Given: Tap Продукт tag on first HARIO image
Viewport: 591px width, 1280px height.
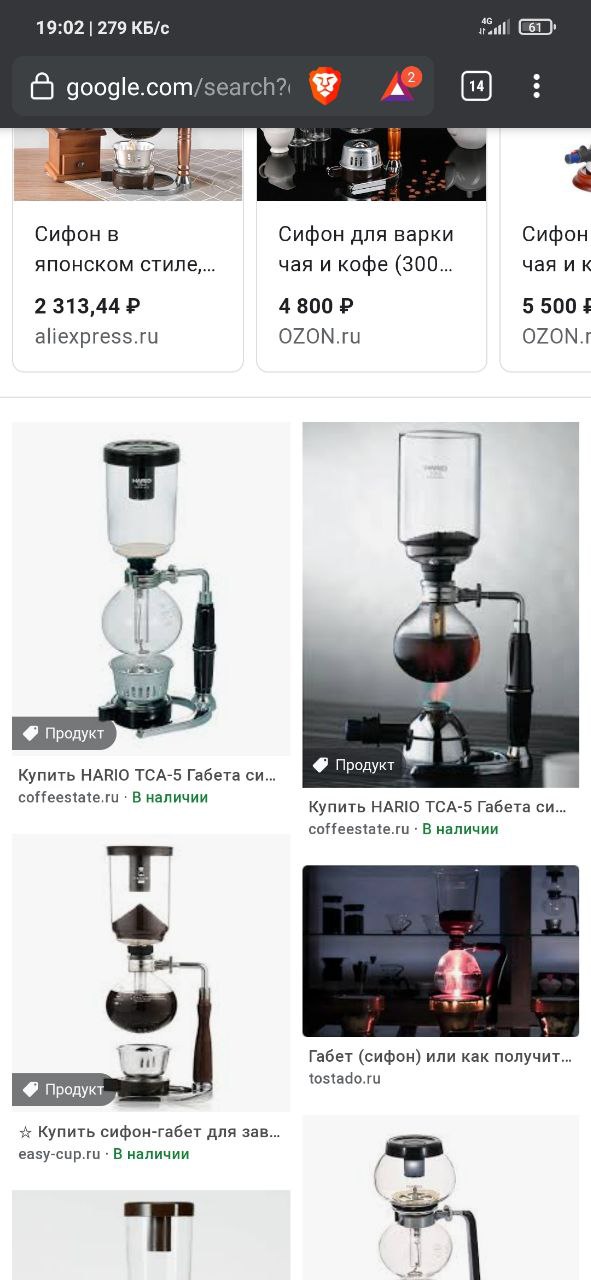Looking at the screenshot, I should 64,733.
